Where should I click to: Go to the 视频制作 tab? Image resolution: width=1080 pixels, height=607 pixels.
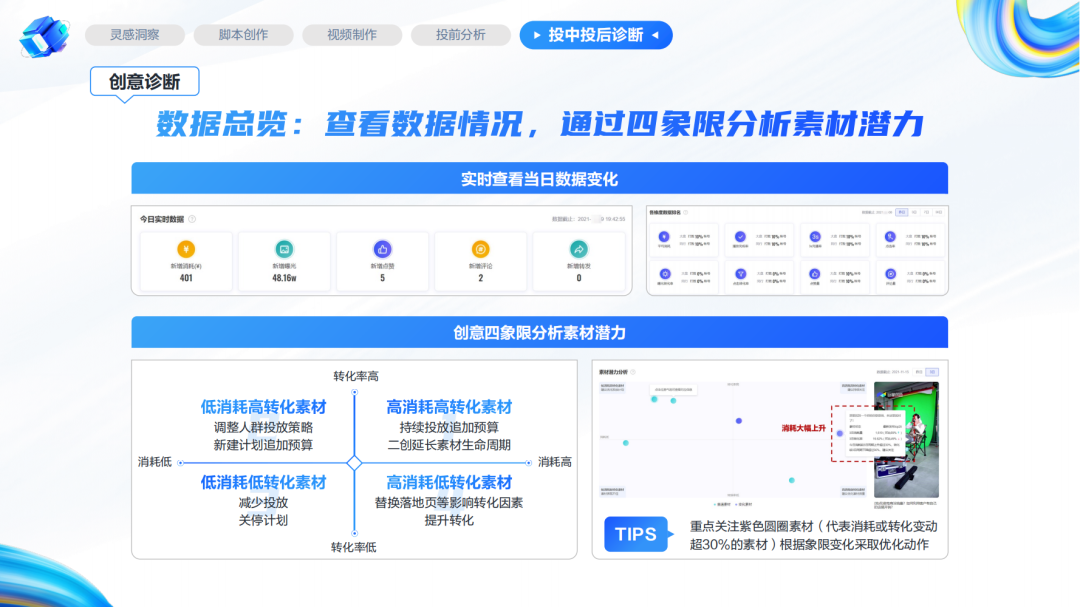coord(352,35)
